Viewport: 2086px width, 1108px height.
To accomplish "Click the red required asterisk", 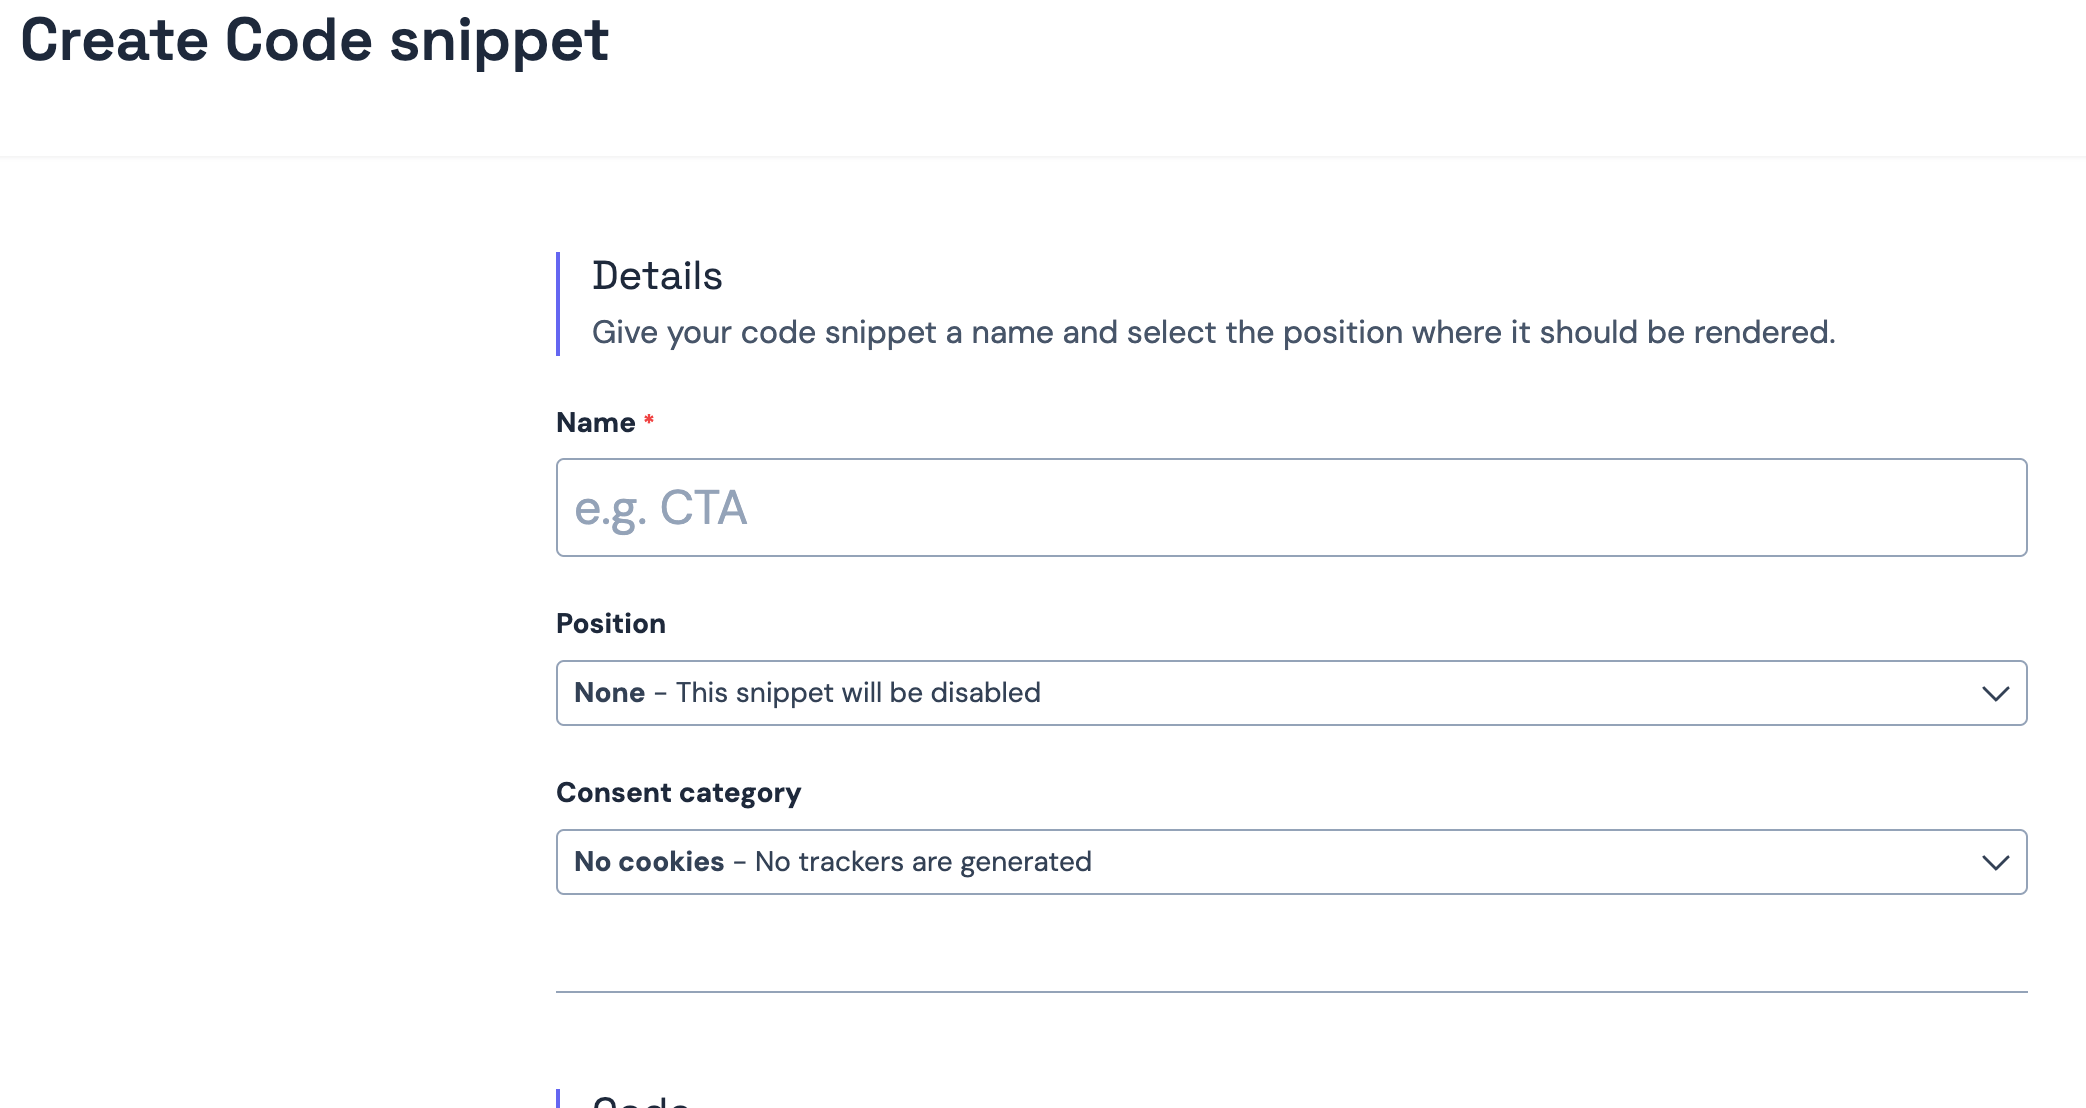I will click(x=649, y=421).
